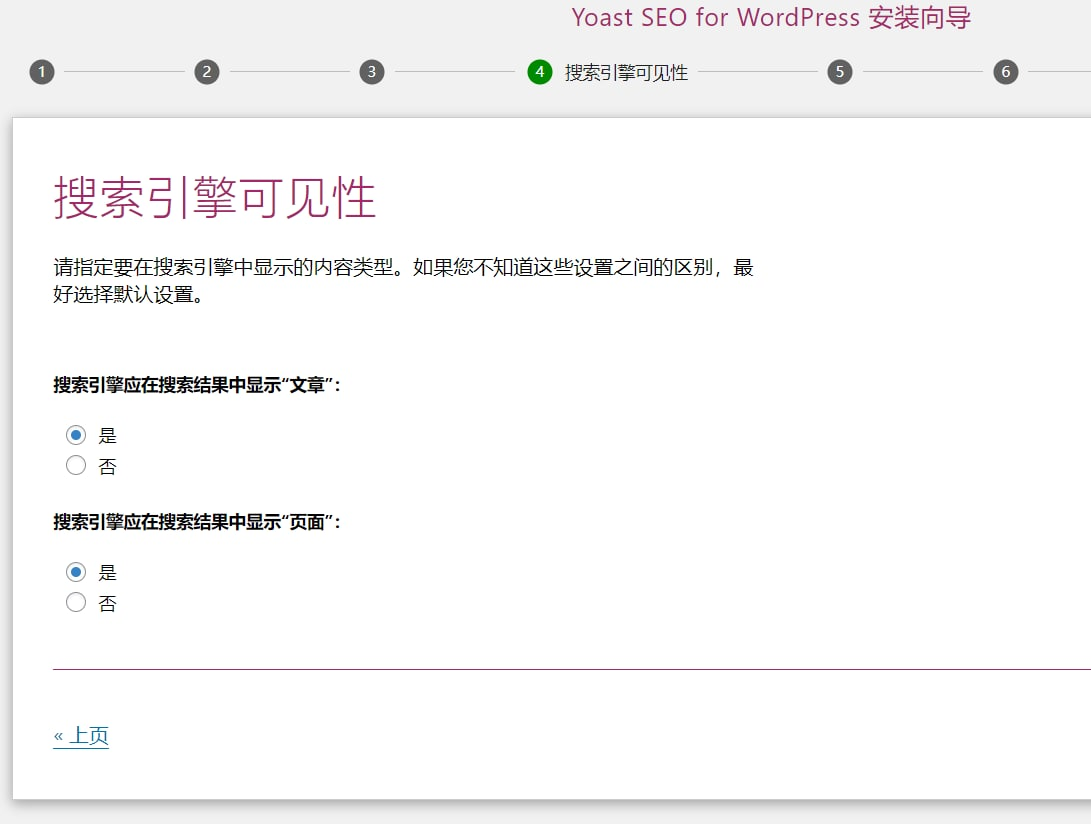Click the 是 text label under 文章

(x=108, y=436)
